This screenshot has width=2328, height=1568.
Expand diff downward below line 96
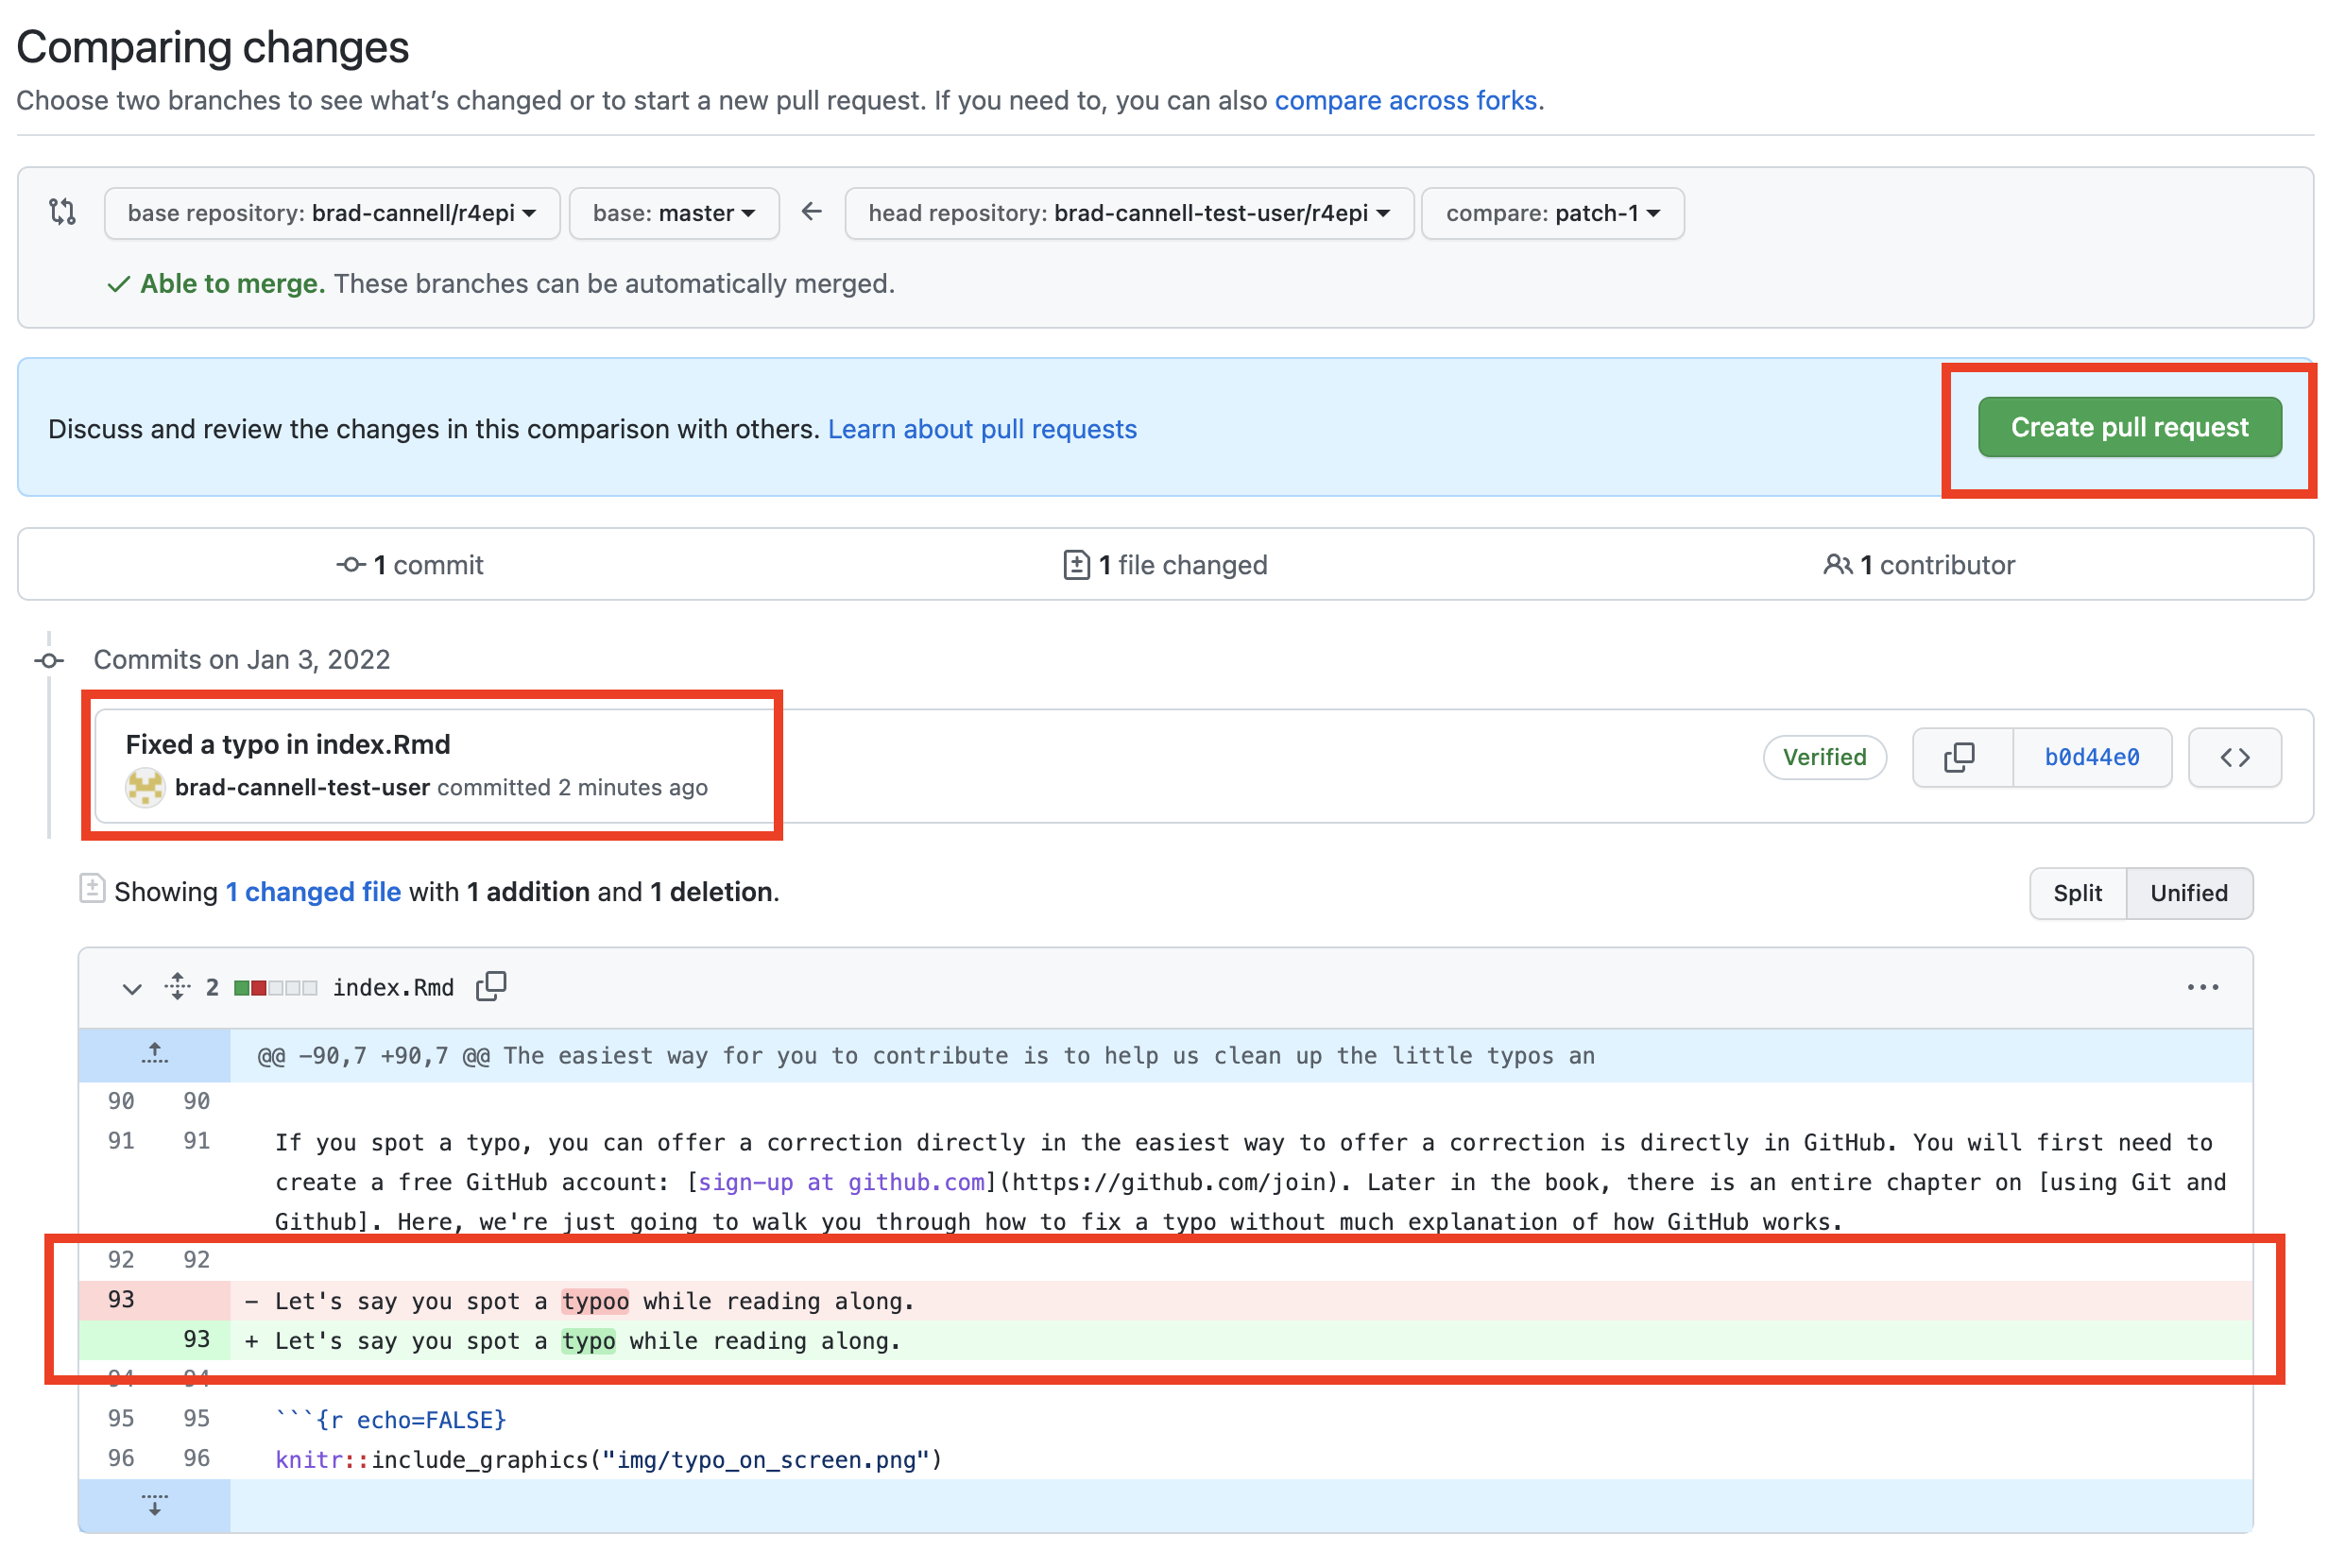154,1506
